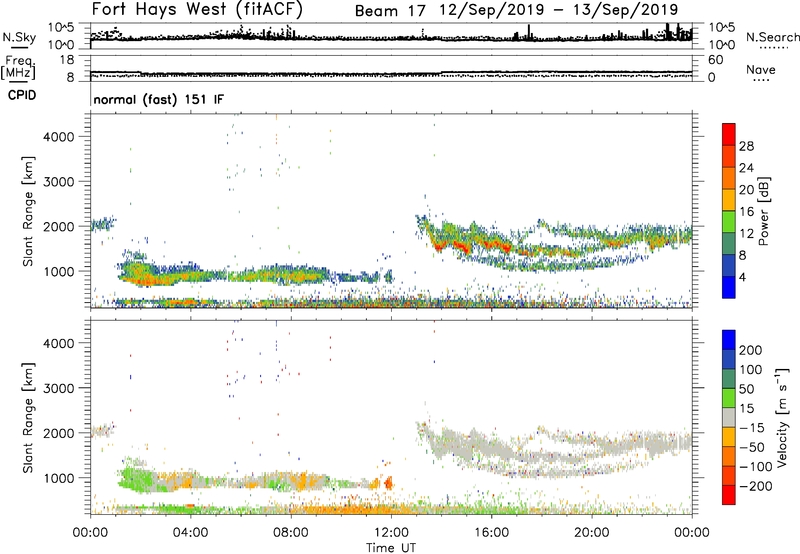Click the '16' value on Power colorbar
Screen dimensions: 800x554
pos(746,211)
